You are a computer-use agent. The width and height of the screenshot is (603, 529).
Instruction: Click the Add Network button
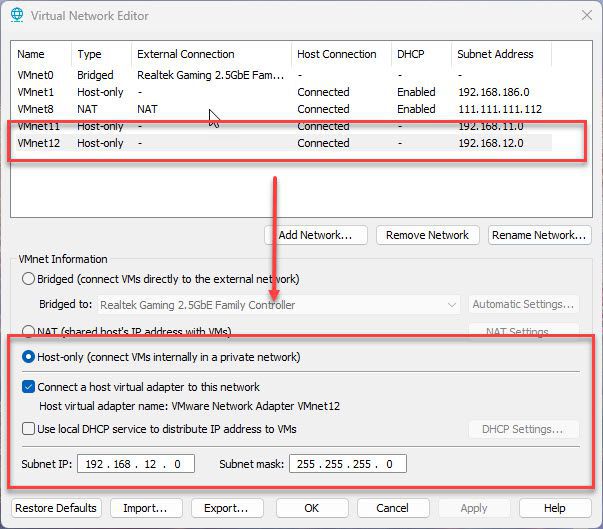pyautogui.click(x=316, y=235)
